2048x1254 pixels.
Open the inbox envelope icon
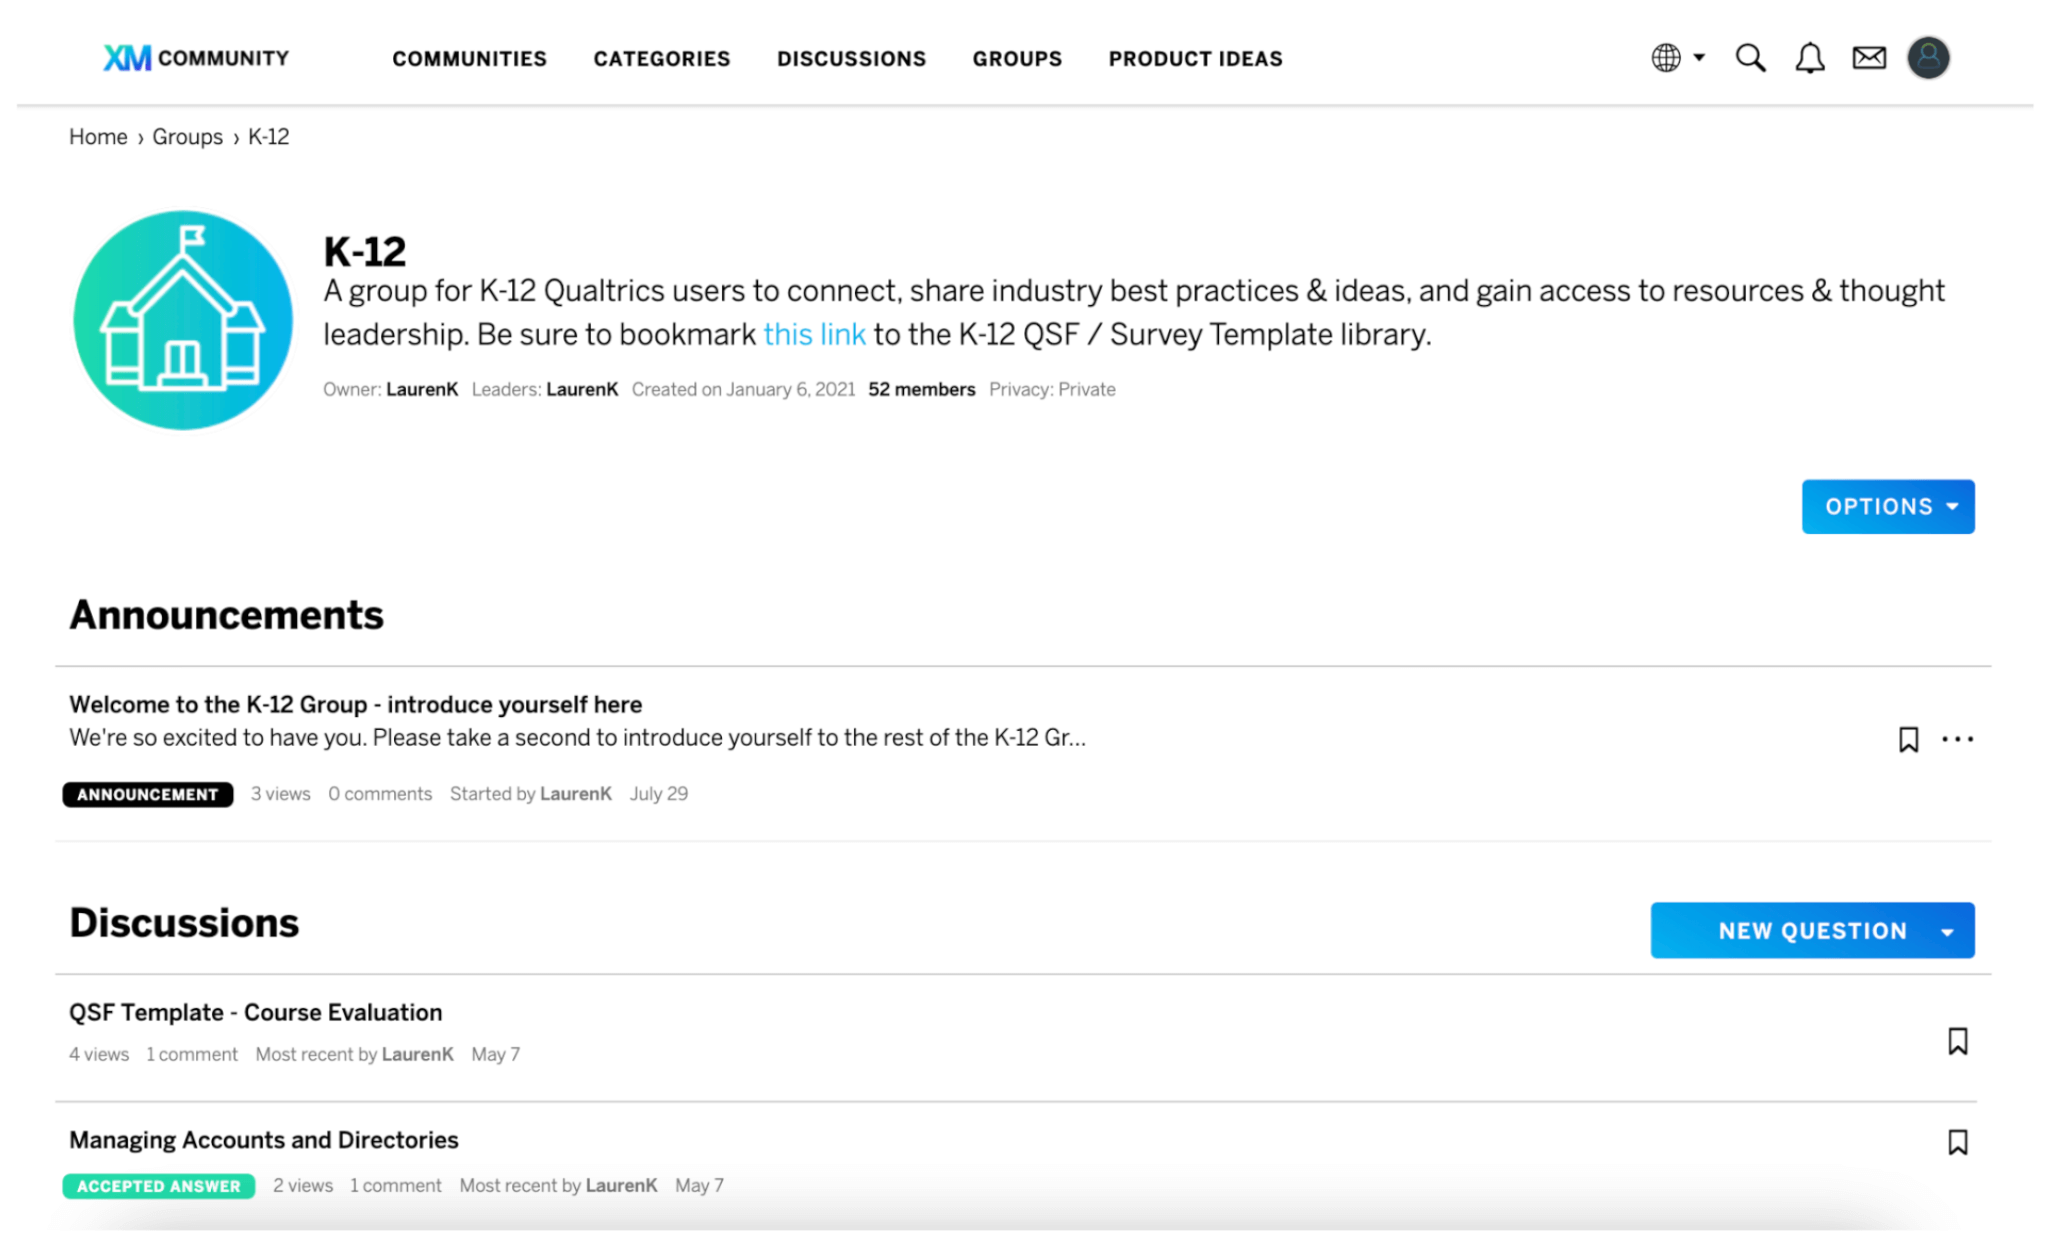[x=1868, y=58]
